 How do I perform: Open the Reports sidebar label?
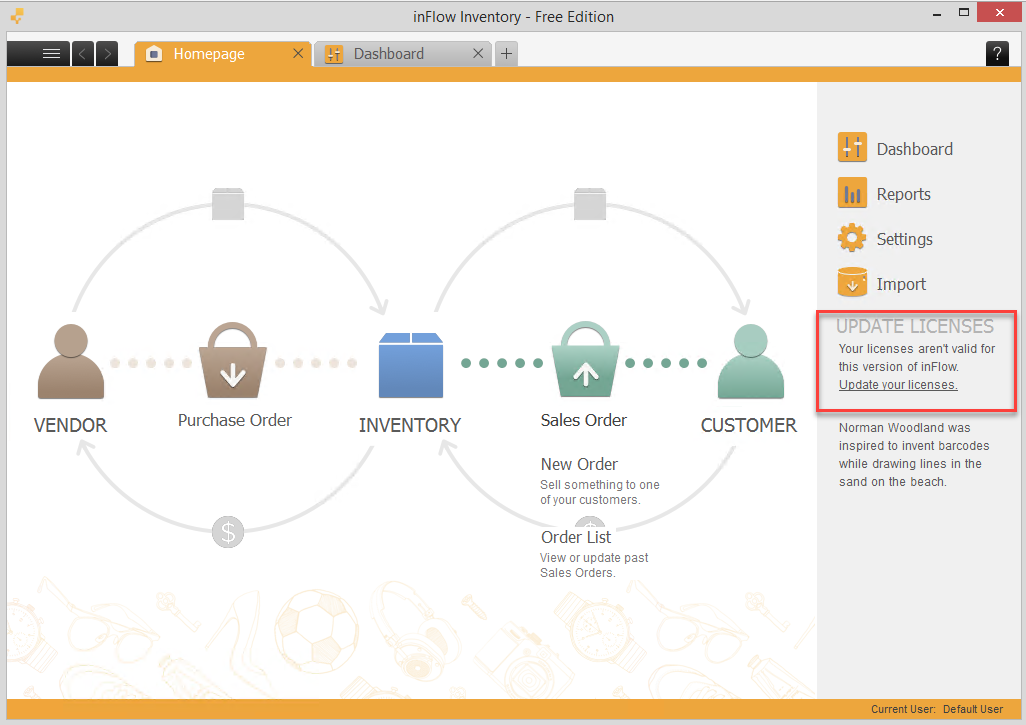click(903, 194)
